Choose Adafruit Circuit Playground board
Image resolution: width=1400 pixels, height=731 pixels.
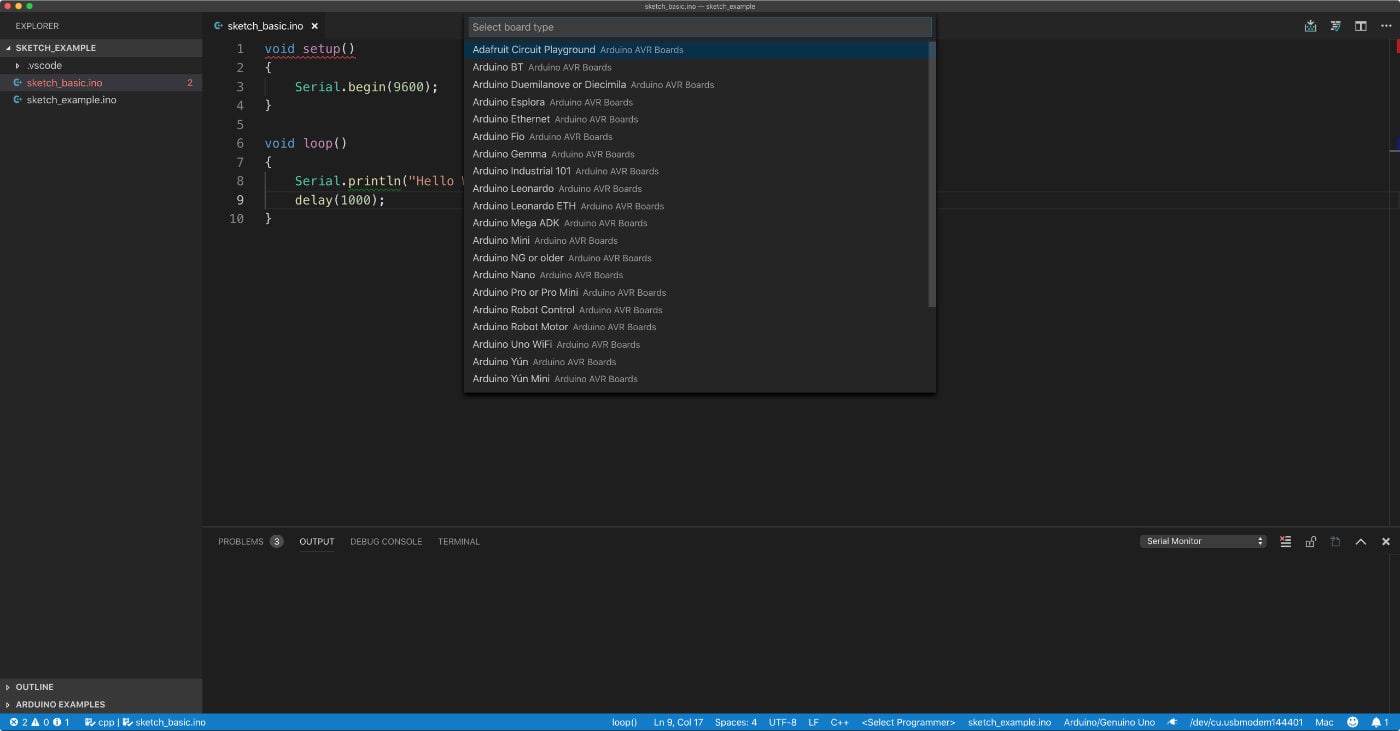[x=697, y=50]
